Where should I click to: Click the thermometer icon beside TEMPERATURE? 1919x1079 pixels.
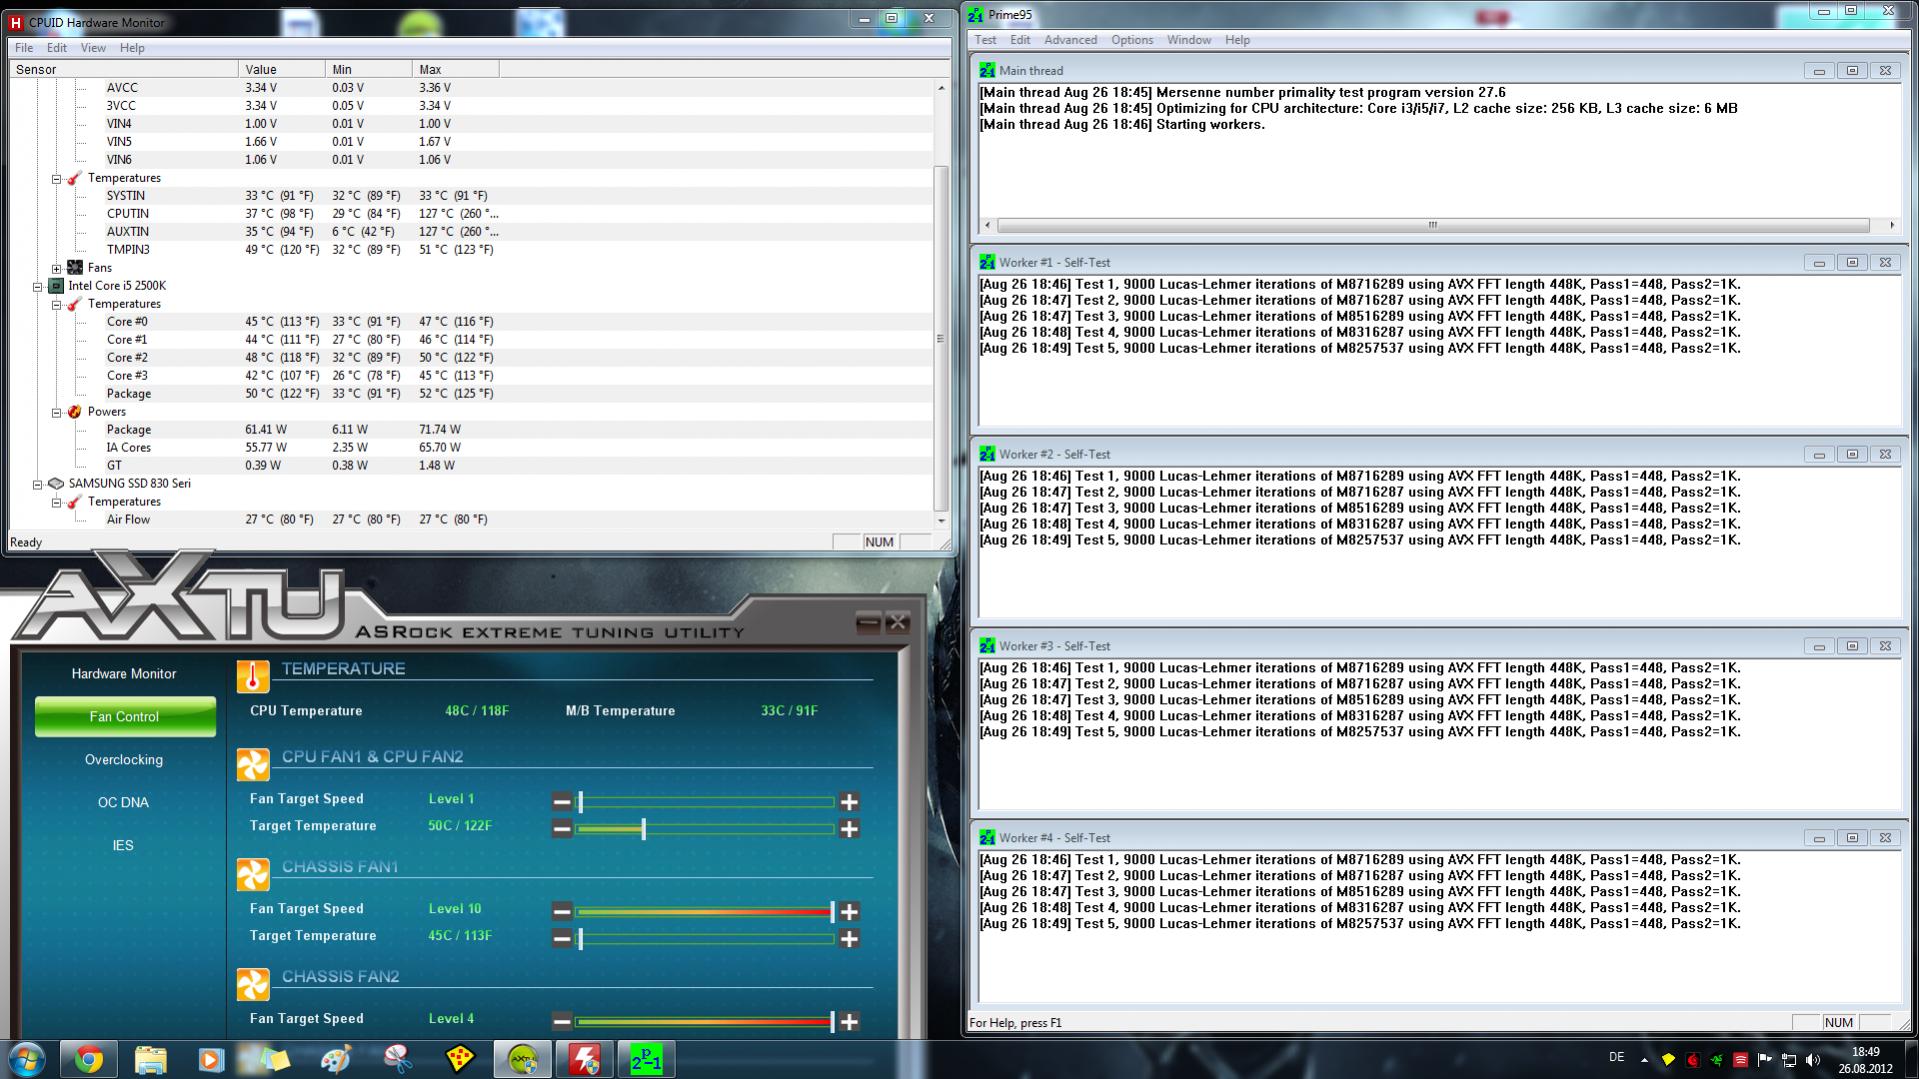pos(253,677)
